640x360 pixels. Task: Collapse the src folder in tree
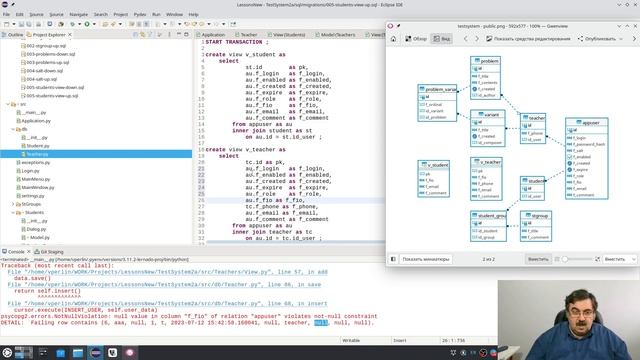[7, 104]
